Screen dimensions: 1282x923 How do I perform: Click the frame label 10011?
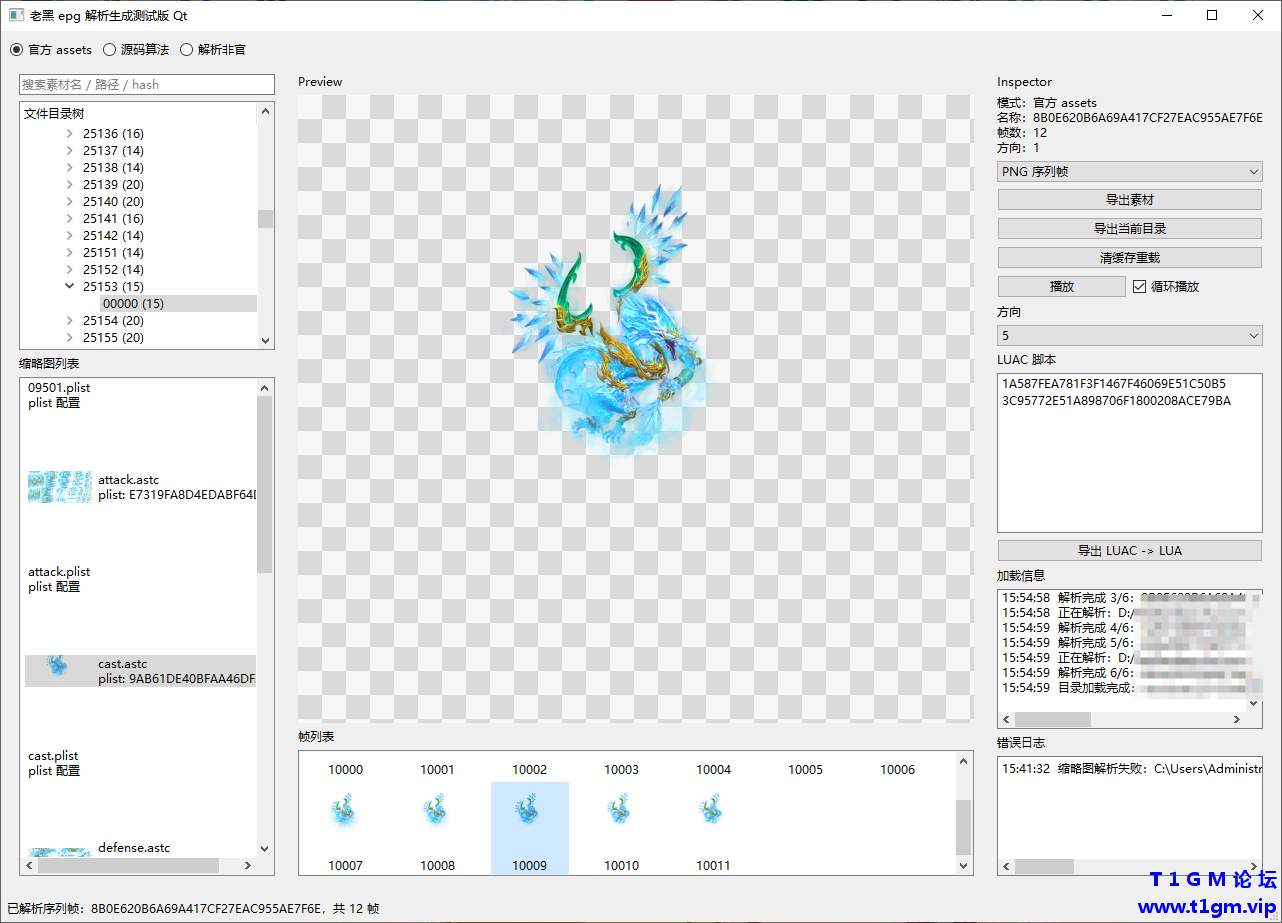[714, 866]
